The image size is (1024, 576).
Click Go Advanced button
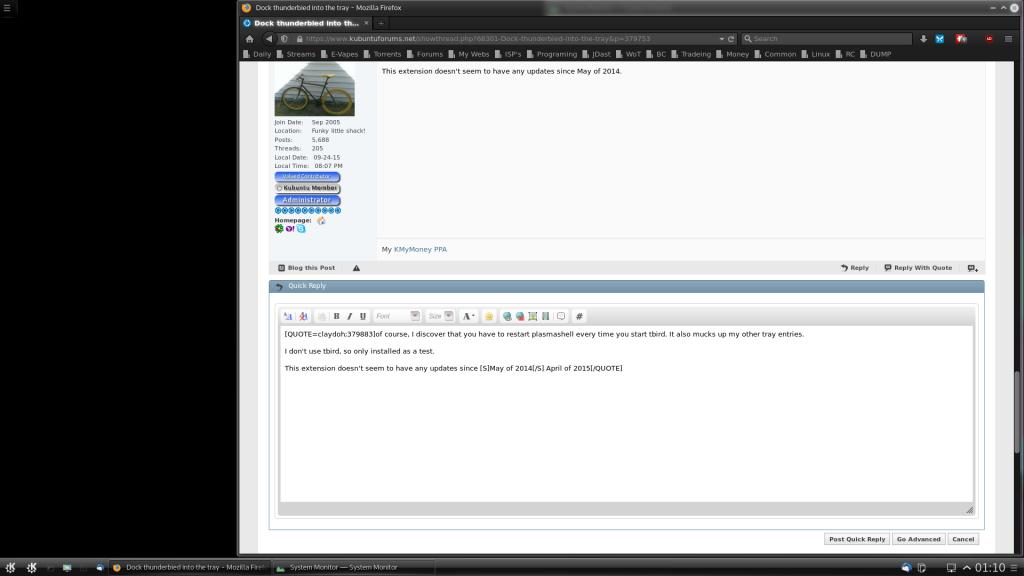[918, 539]
